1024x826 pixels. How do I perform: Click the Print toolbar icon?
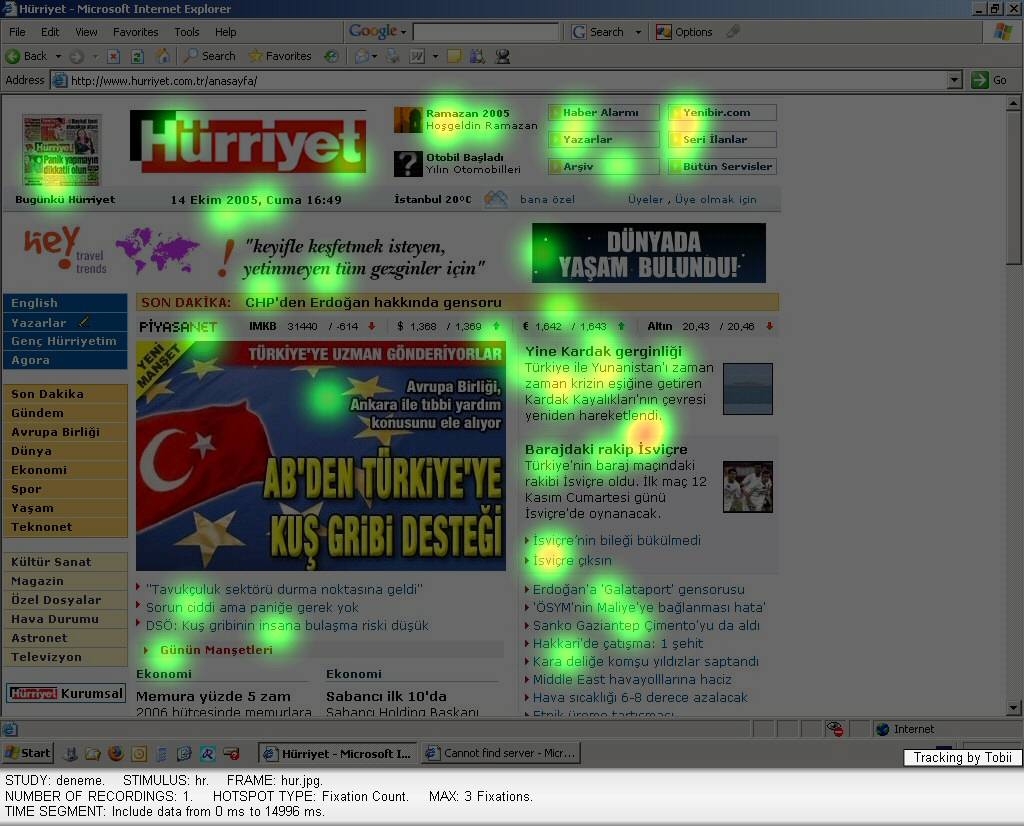click(x=392, y=56)
